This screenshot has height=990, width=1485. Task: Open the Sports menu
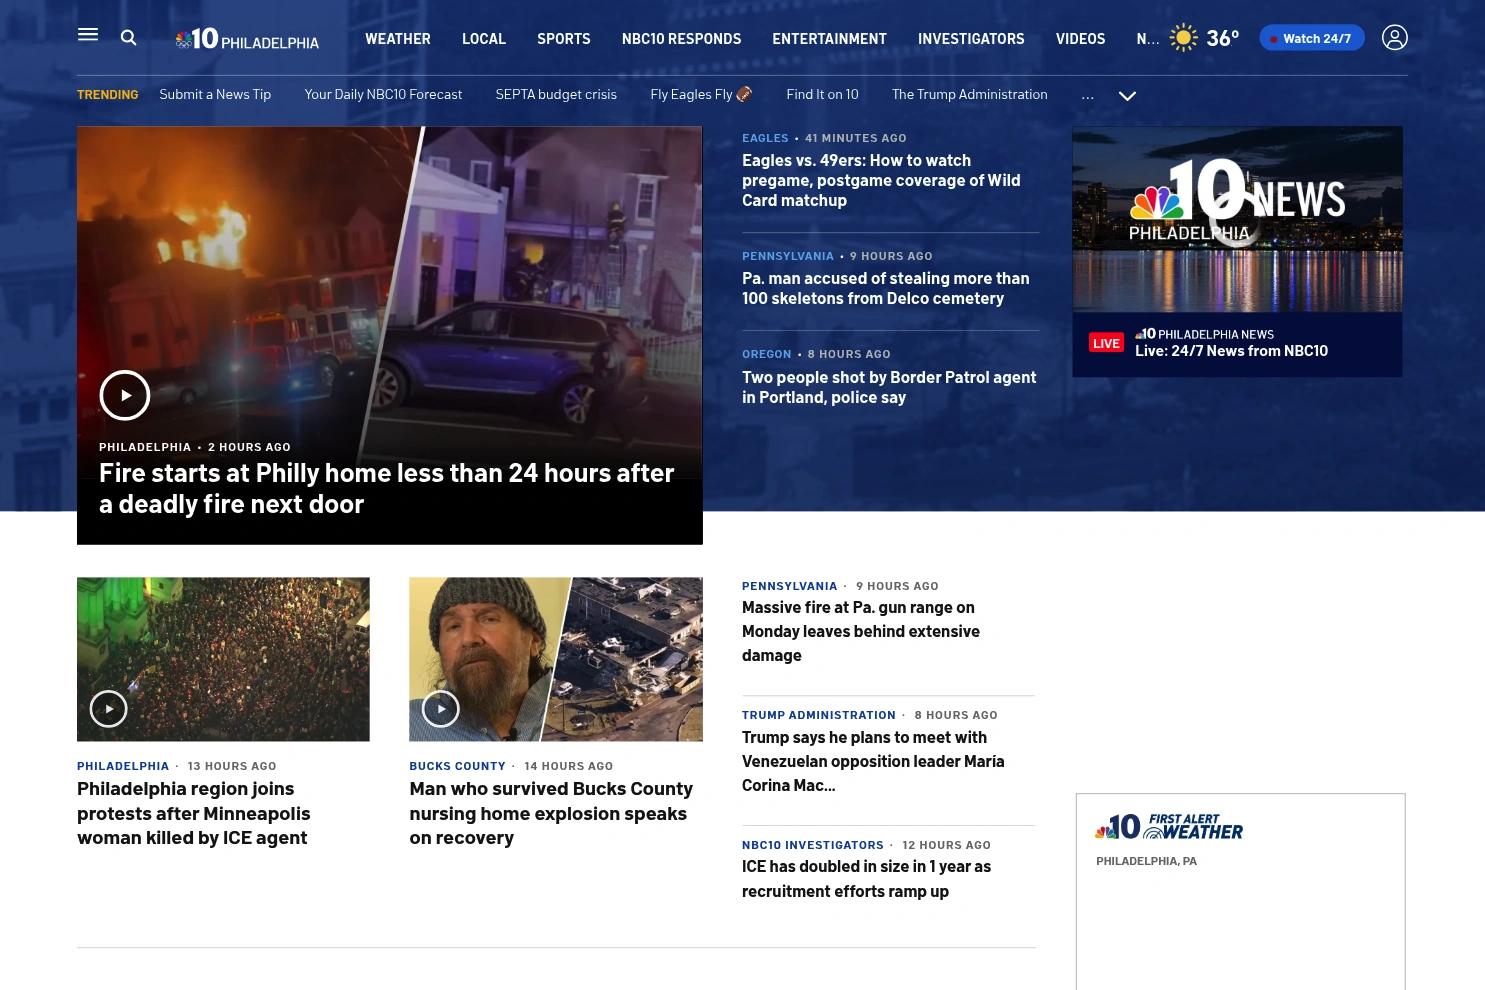tap(564, 38)
